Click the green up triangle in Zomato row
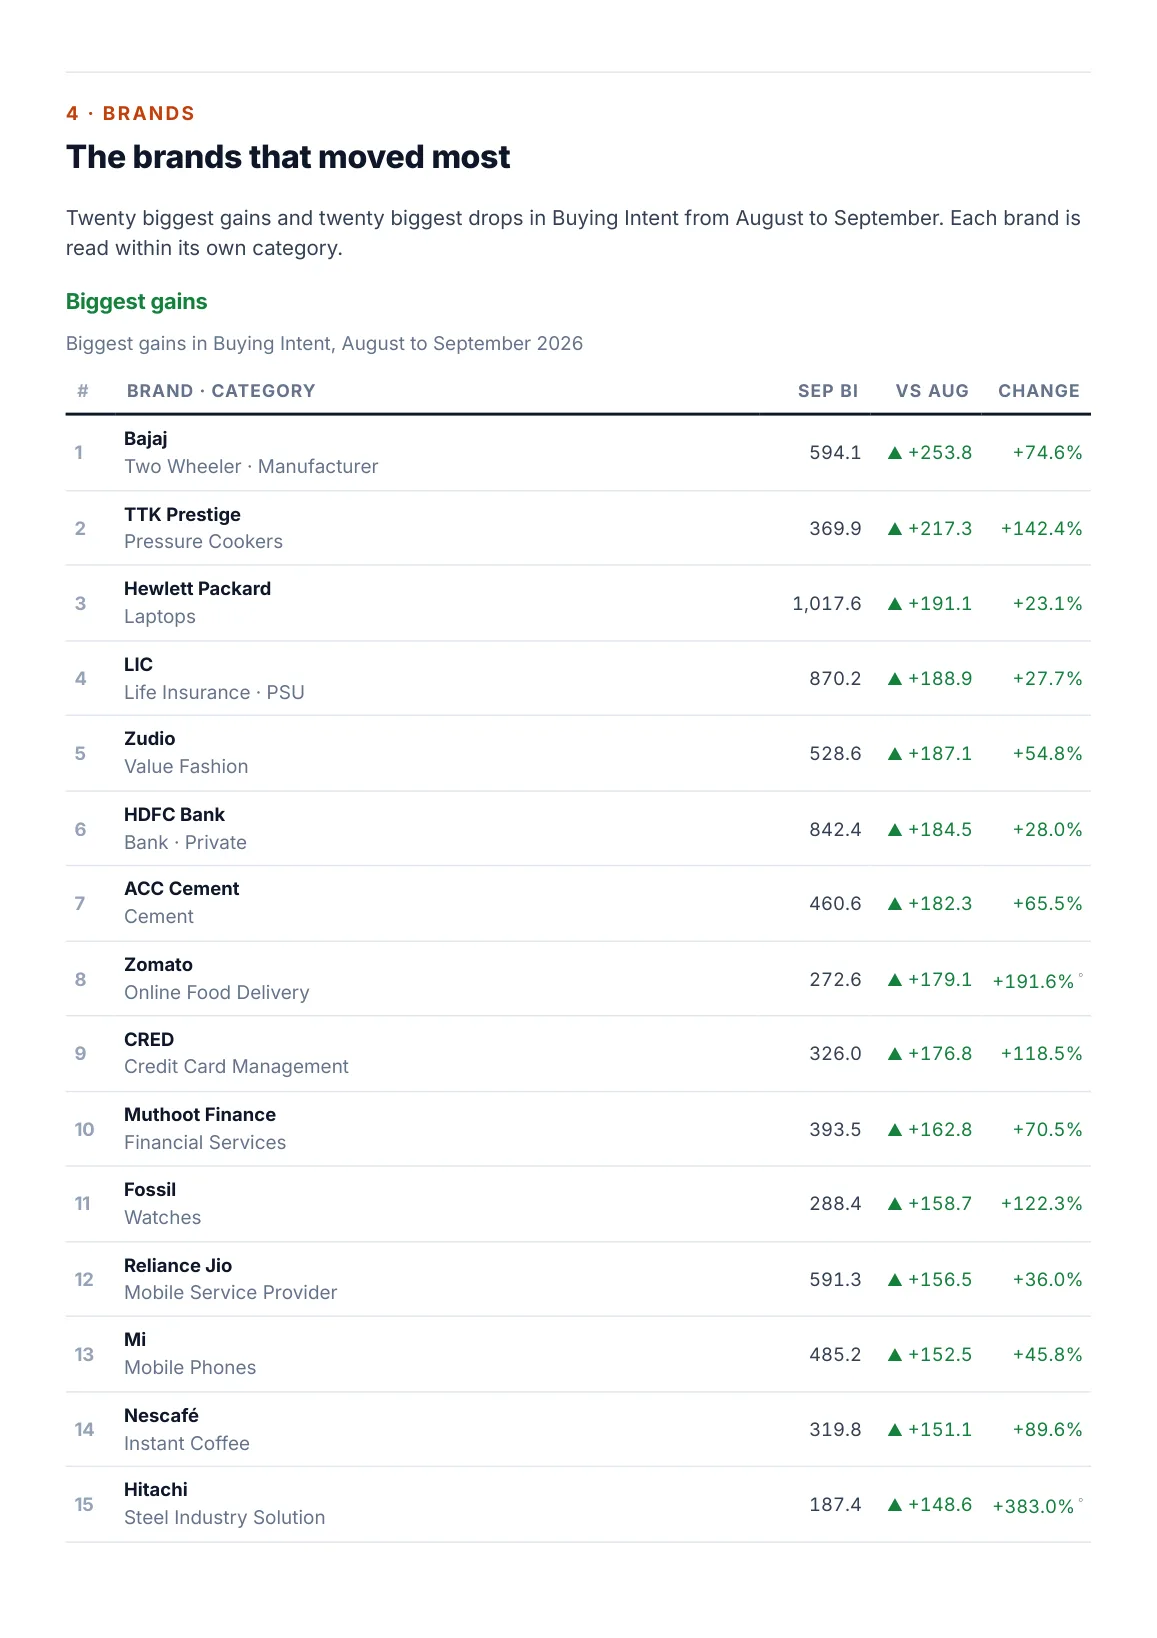Screen dimensions: 1157x1638 coord(895,980)
